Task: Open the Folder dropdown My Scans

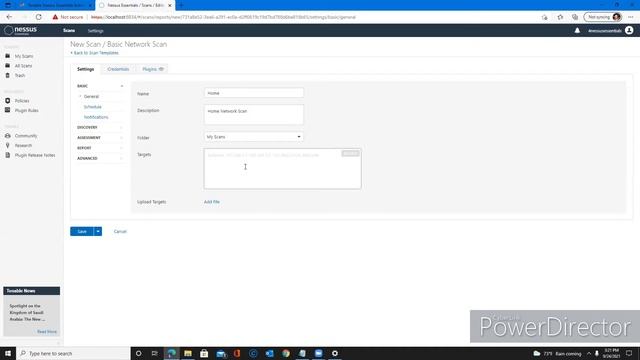Action: point(253,137)
